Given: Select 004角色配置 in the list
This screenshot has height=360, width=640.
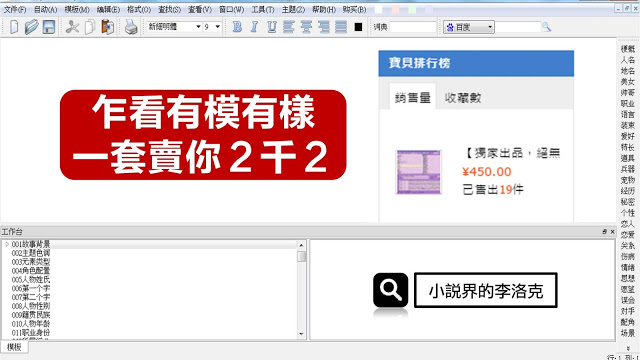Looking at the screenshot, I should tap(31, 271).
